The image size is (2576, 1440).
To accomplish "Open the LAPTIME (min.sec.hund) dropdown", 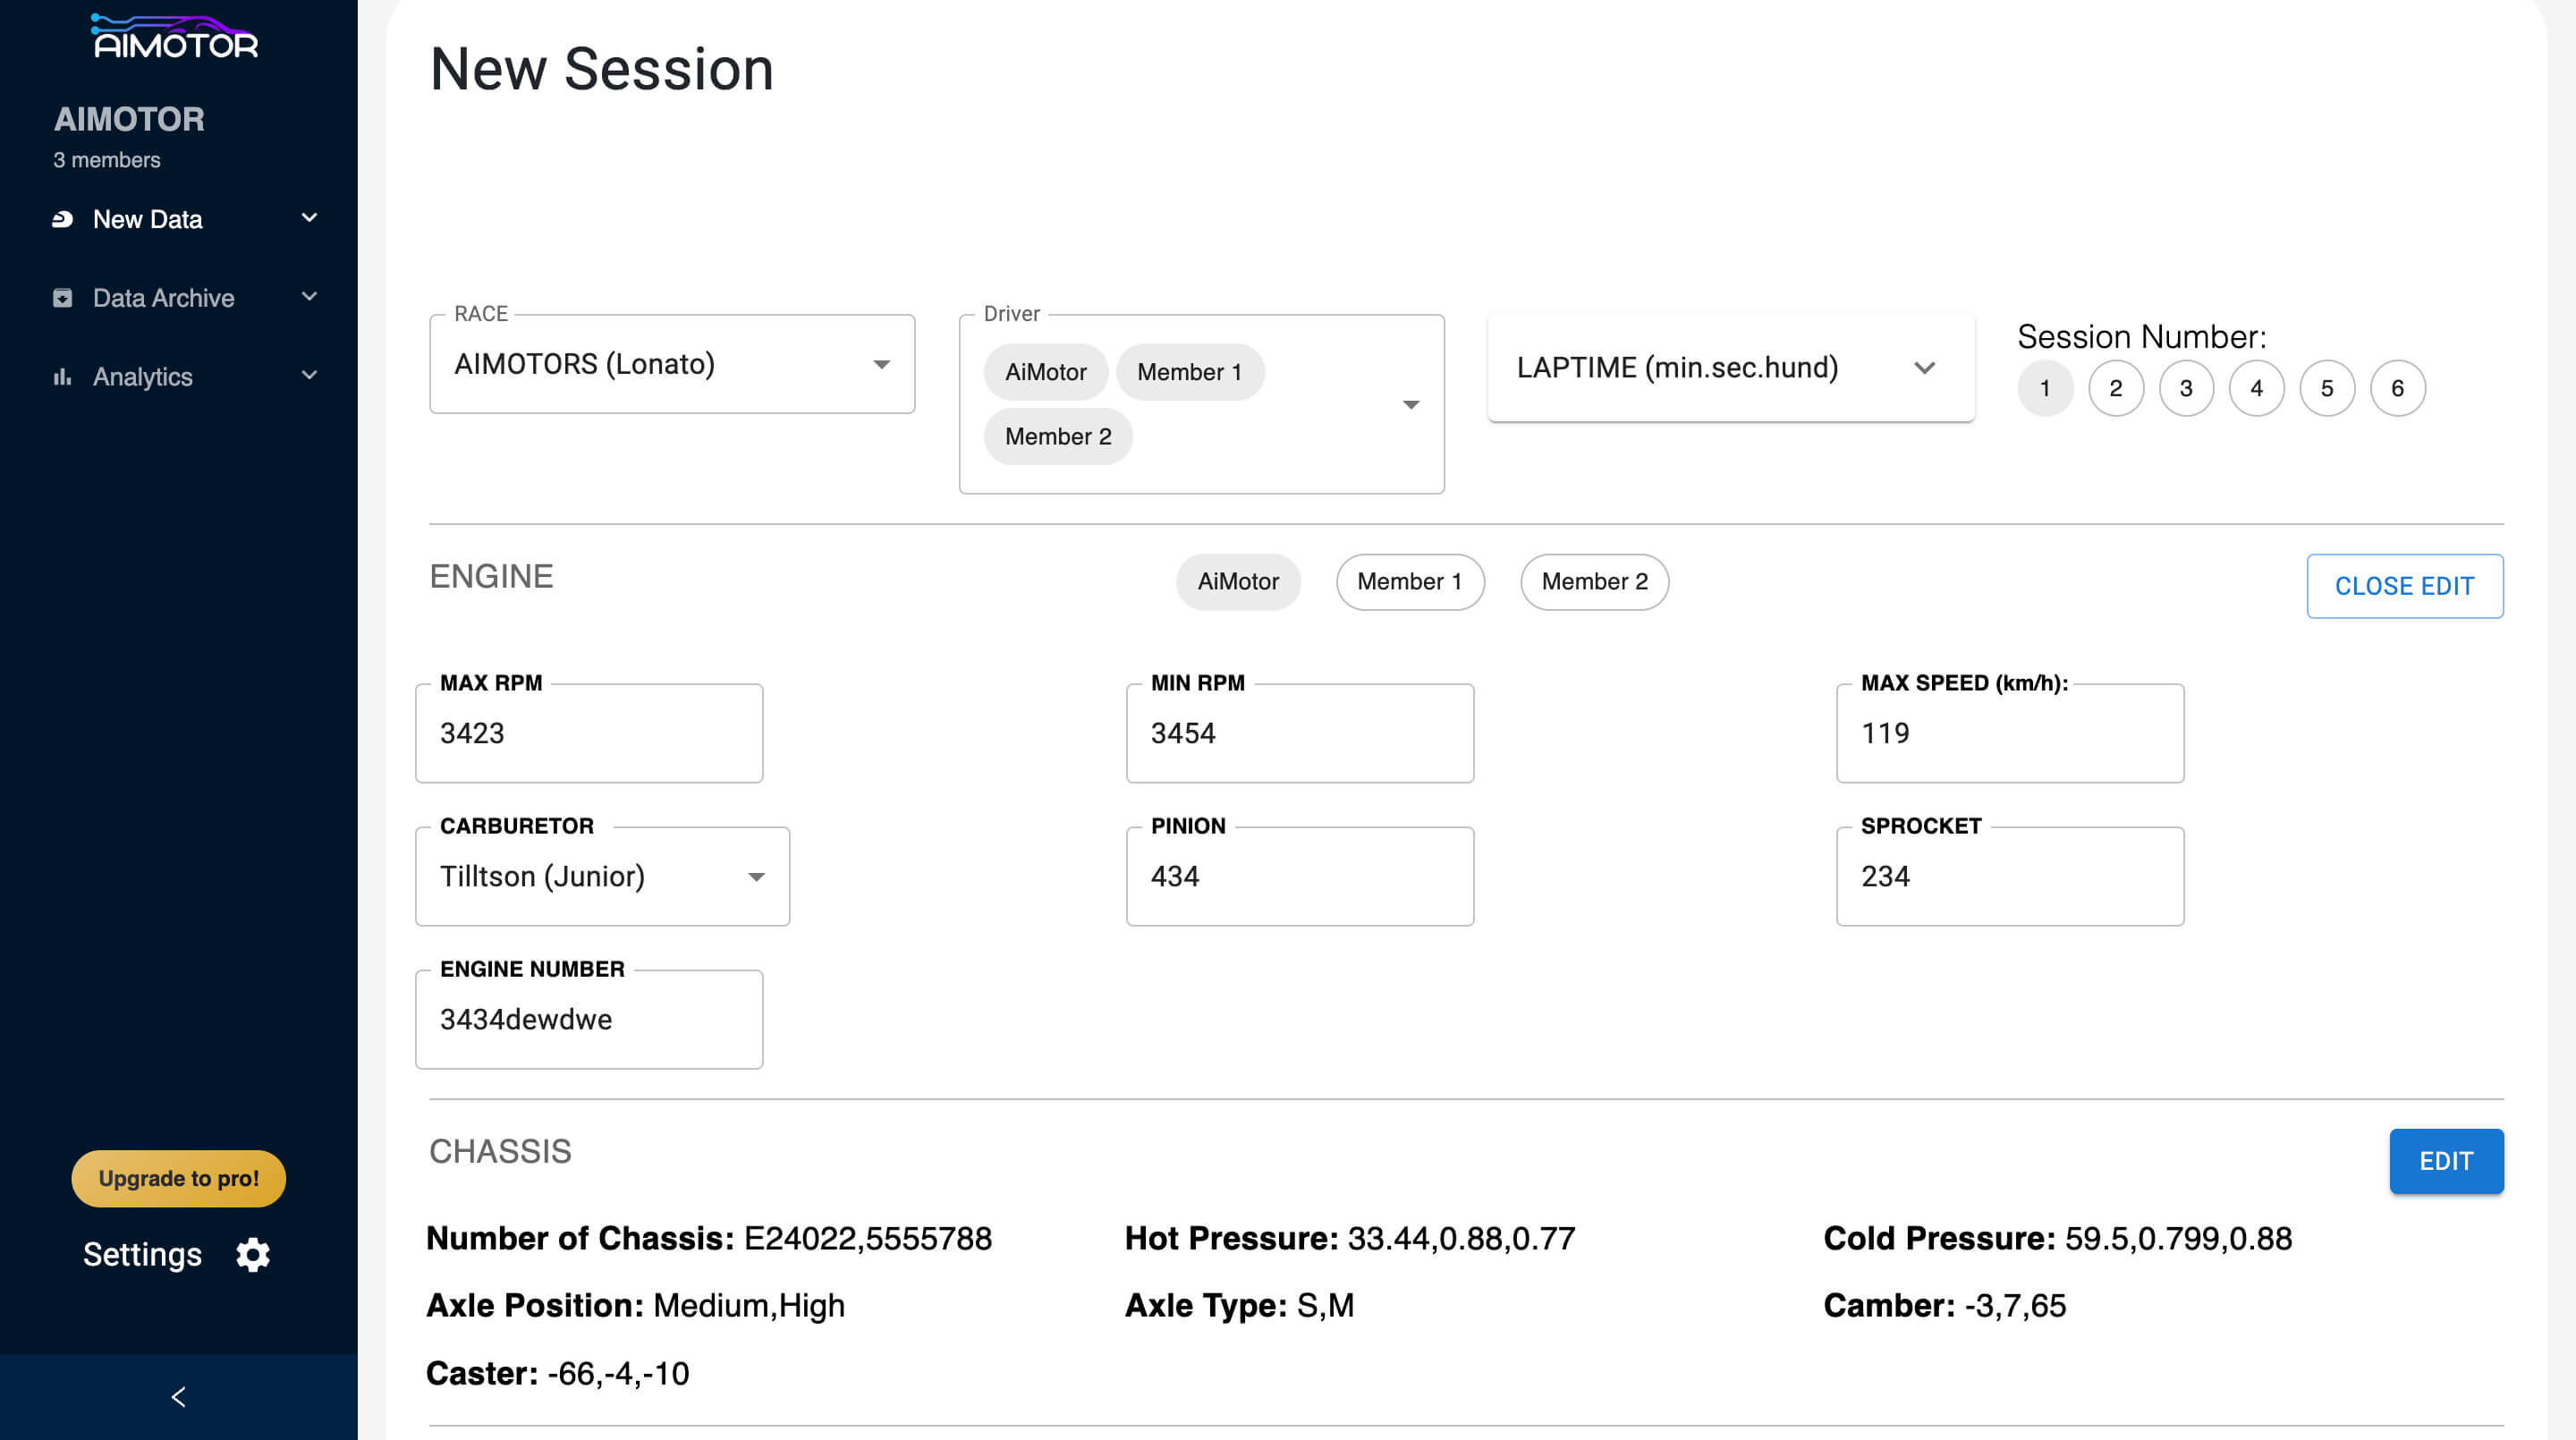I will [1730, 368].
